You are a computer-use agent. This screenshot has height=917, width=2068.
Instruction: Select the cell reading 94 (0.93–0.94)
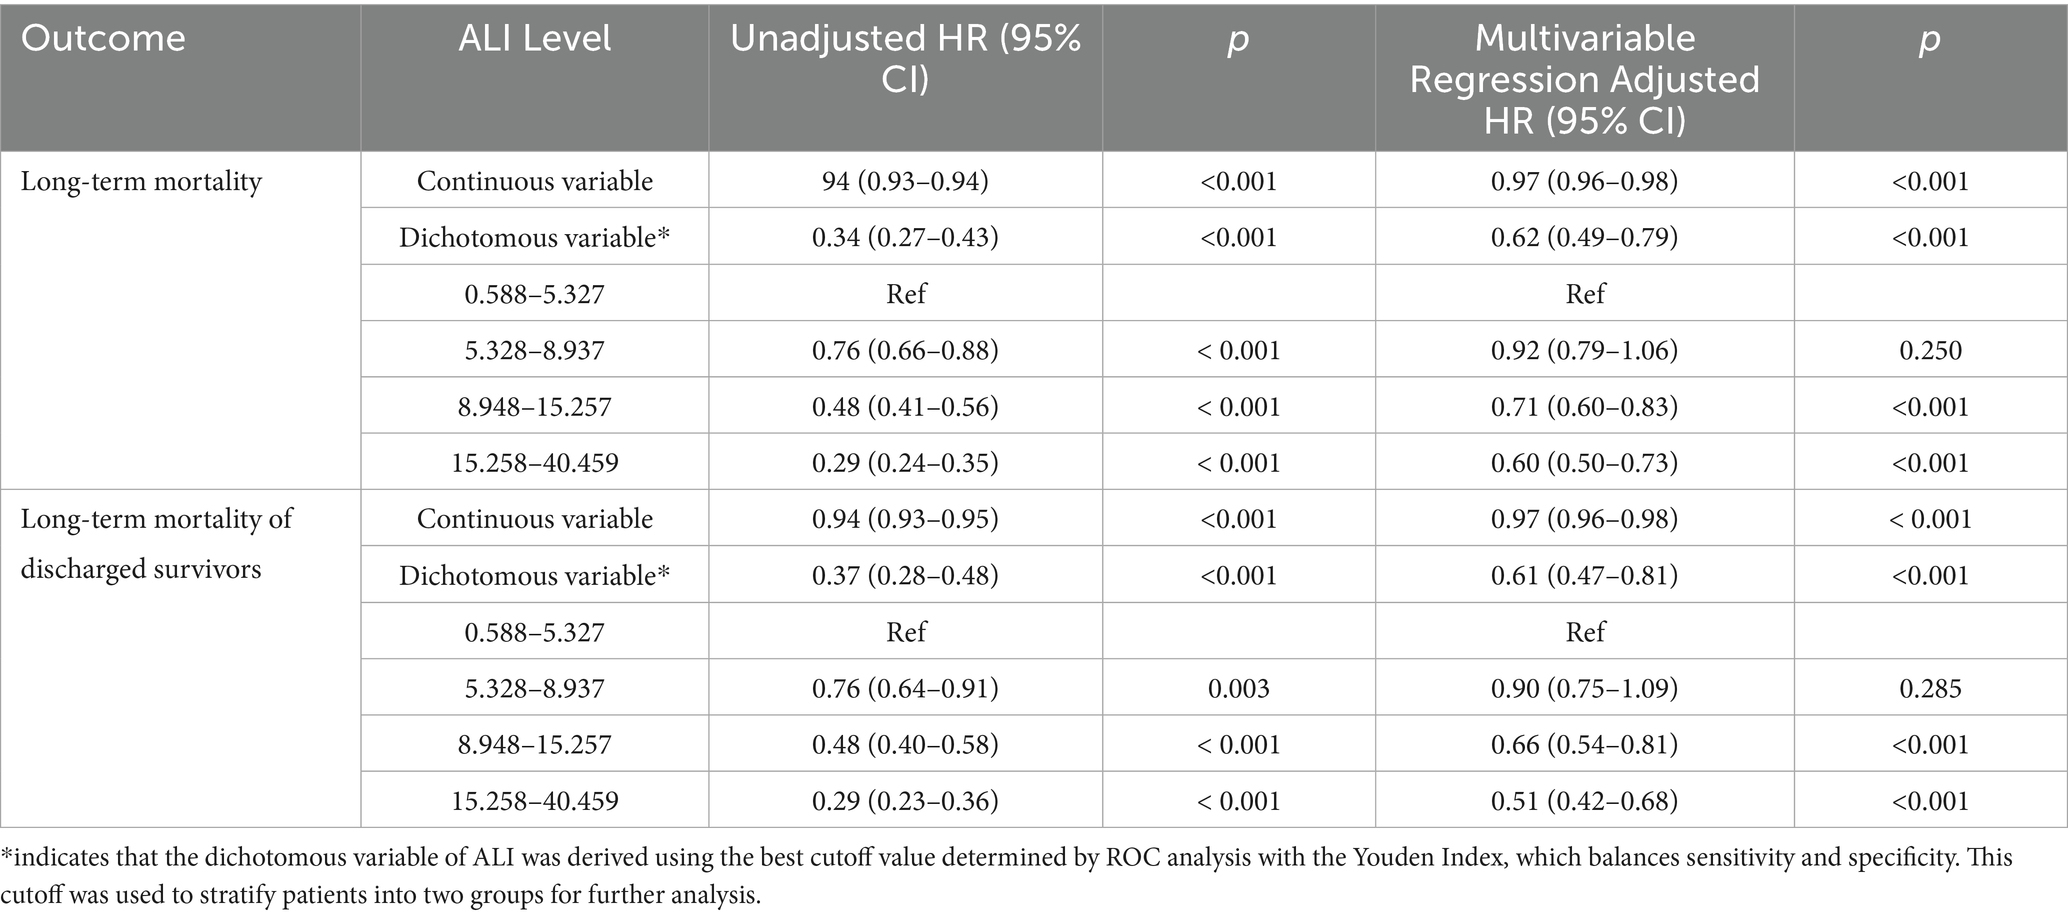pos(905,182)
